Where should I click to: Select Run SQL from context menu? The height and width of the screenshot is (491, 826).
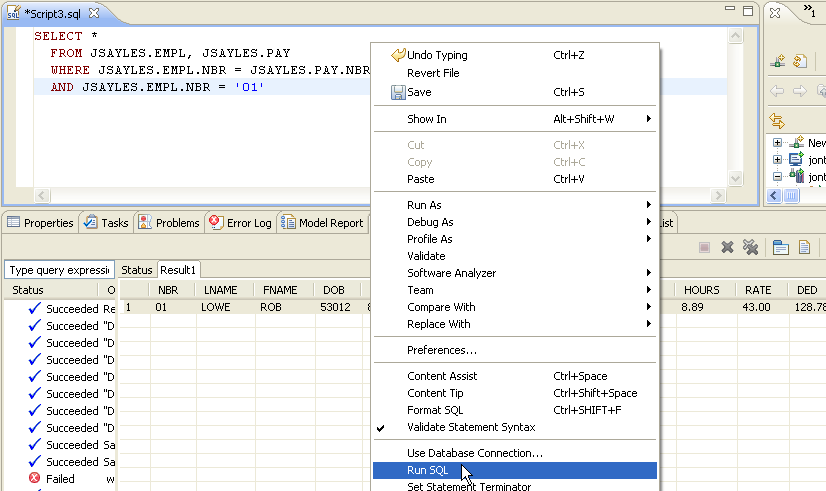click(x=515, y=470)
